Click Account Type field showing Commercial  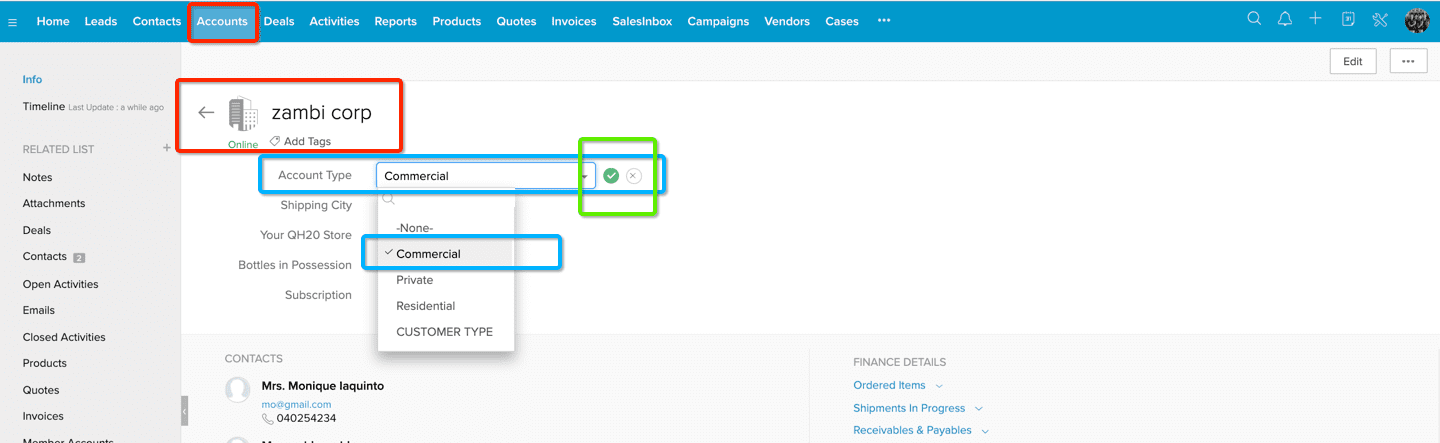coord(486,176)
